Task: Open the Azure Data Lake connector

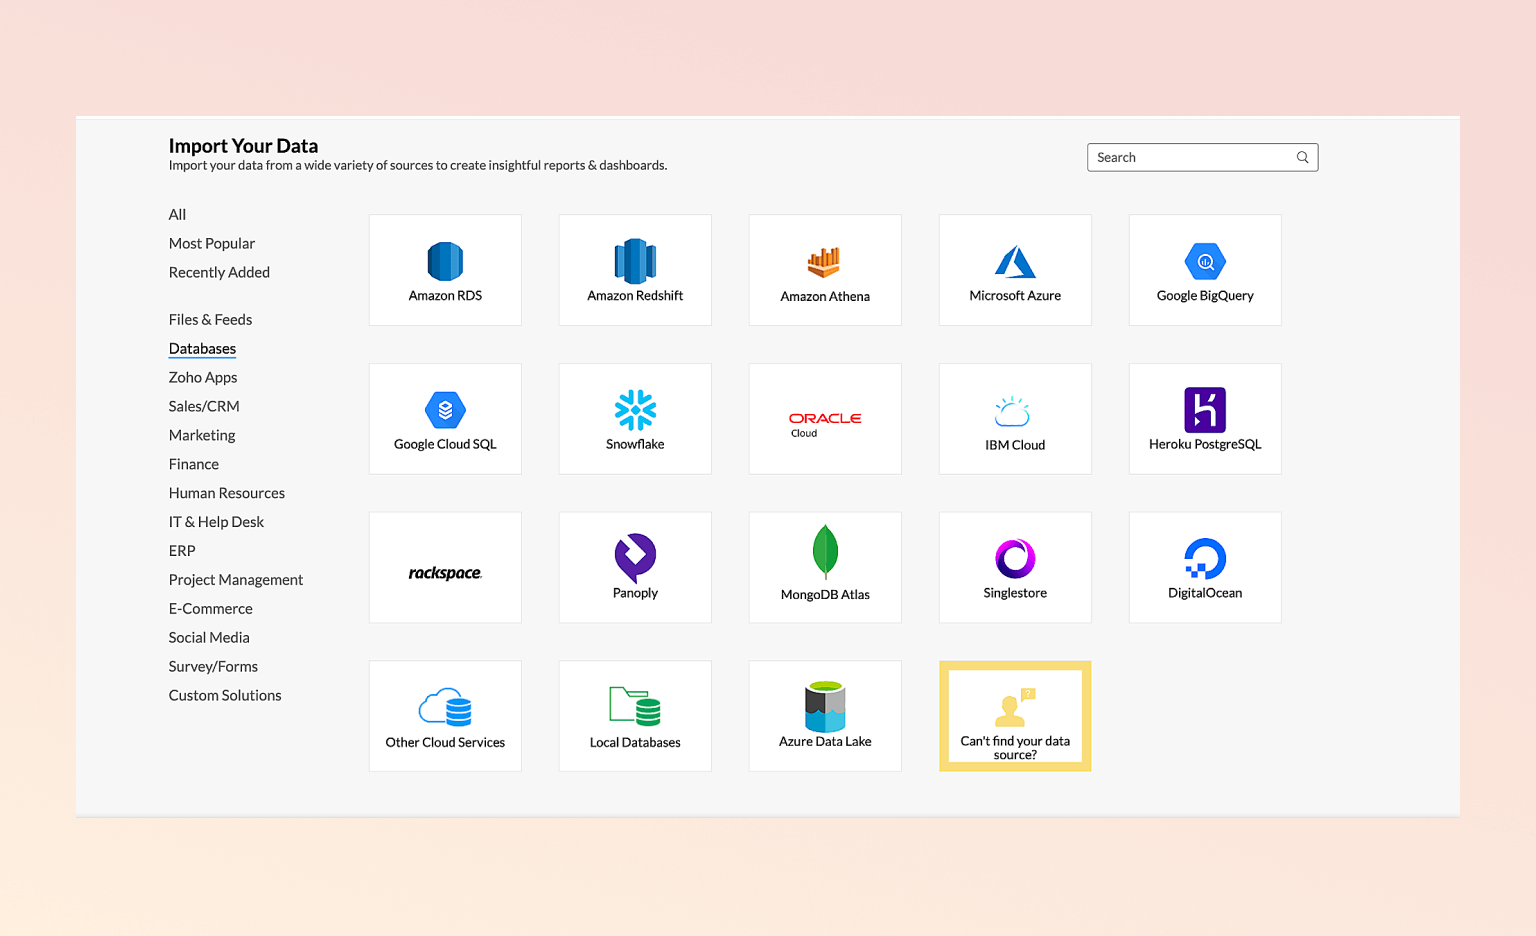Action: point(825,716)
